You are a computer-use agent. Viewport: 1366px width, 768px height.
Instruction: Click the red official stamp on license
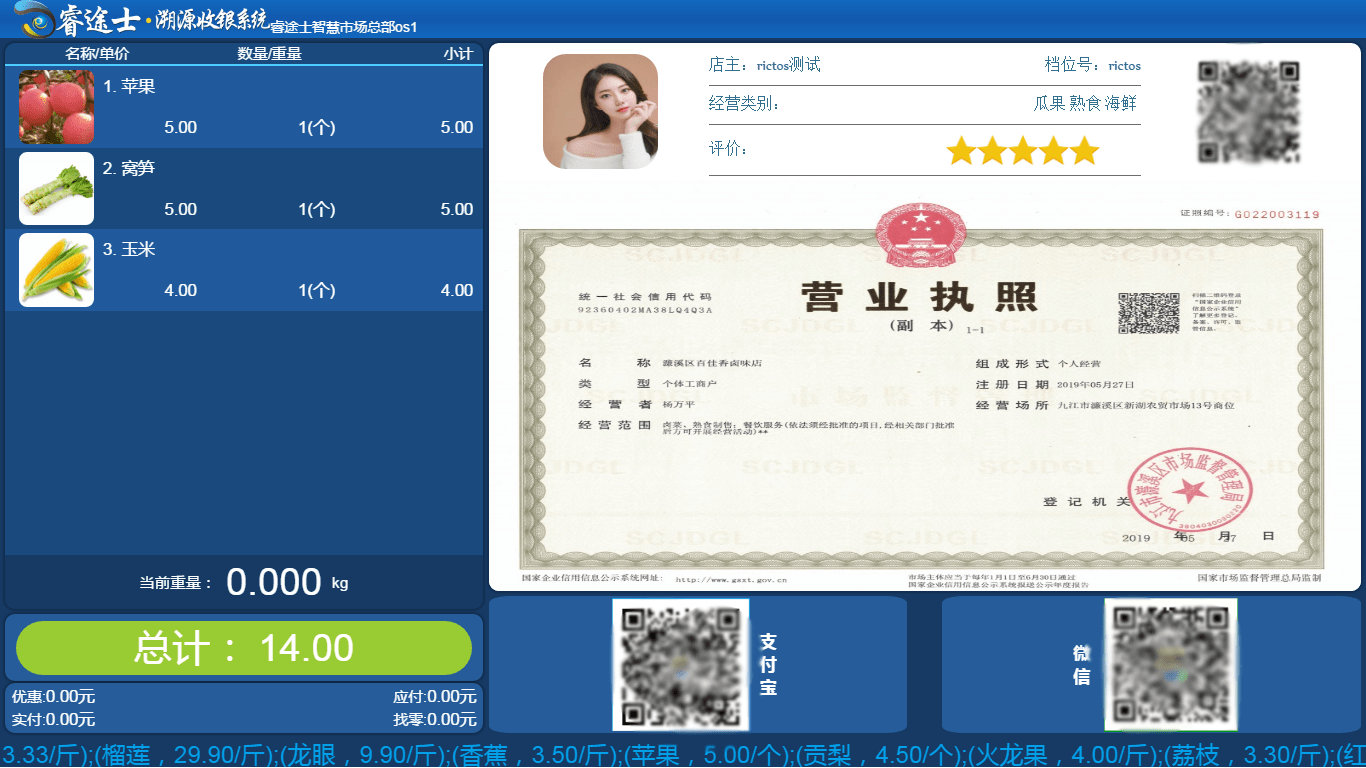point(1190,491)
